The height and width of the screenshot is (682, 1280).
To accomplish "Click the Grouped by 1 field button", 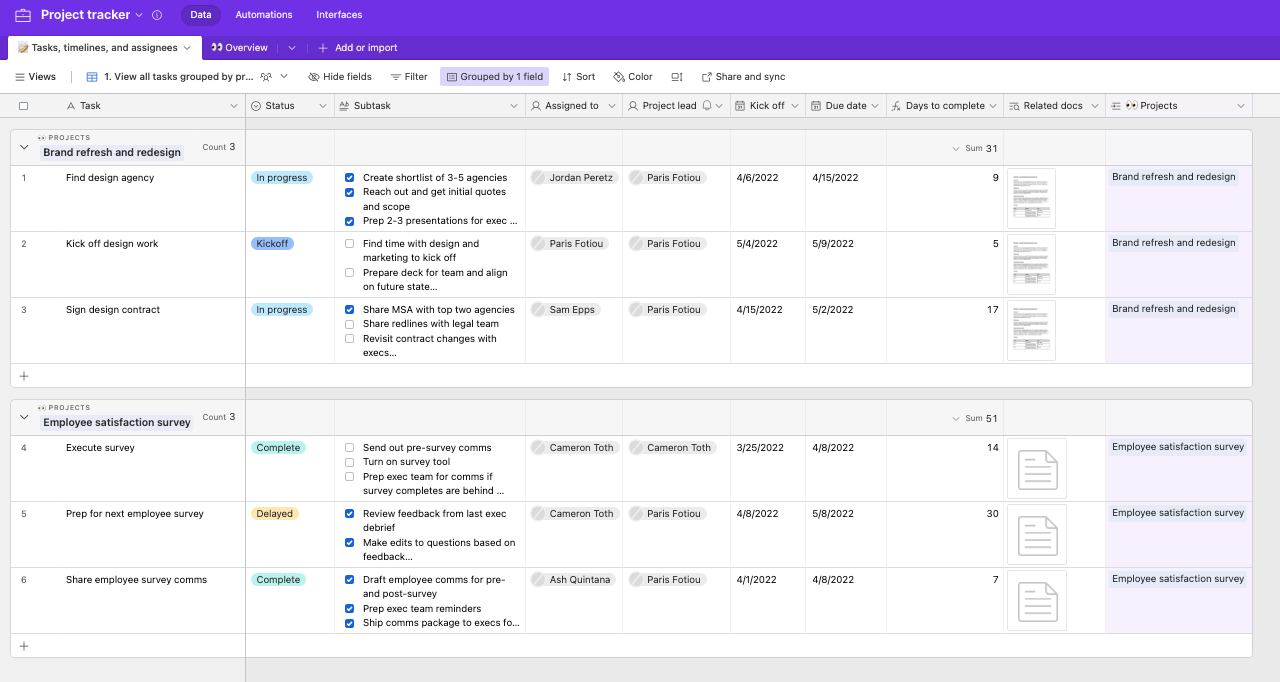I will [494, 77].
